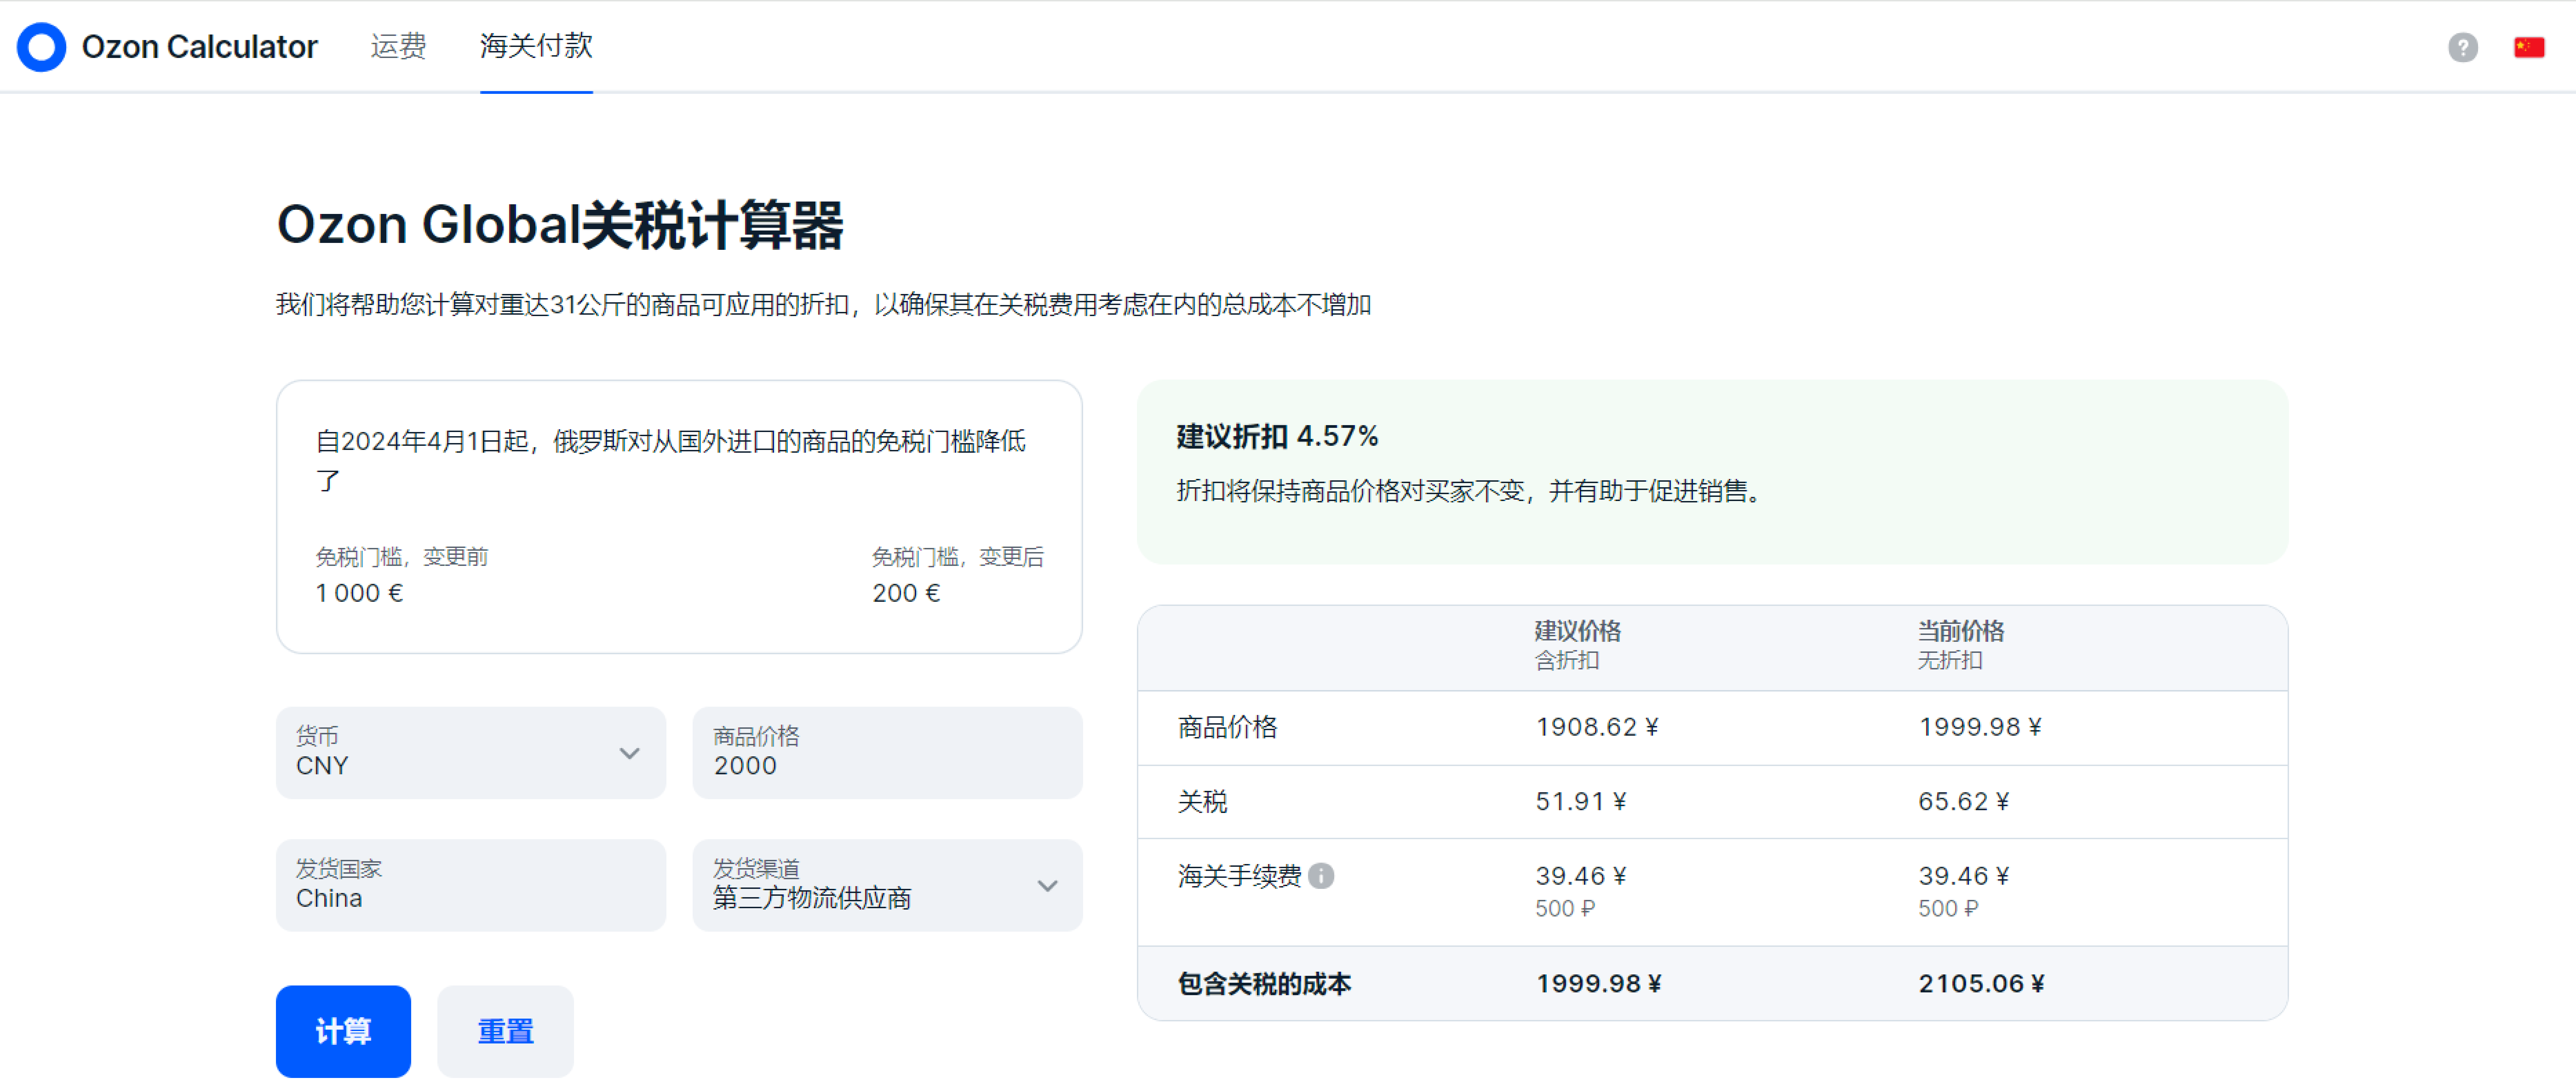Click suggested customs duty 51.91 ¥
The height and width of the screenshot is (1089, 2576).
coord(1581,802)
